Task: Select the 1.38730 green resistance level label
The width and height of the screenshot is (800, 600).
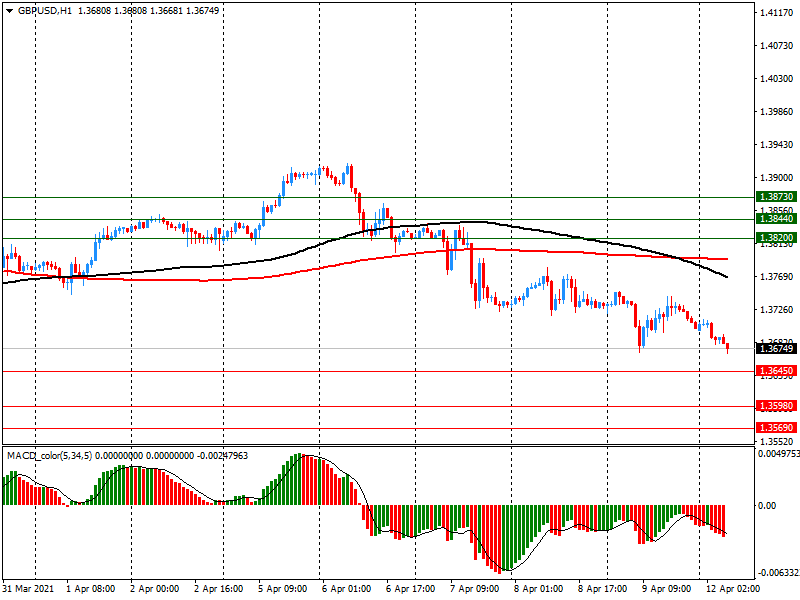Action: point(776,196)
